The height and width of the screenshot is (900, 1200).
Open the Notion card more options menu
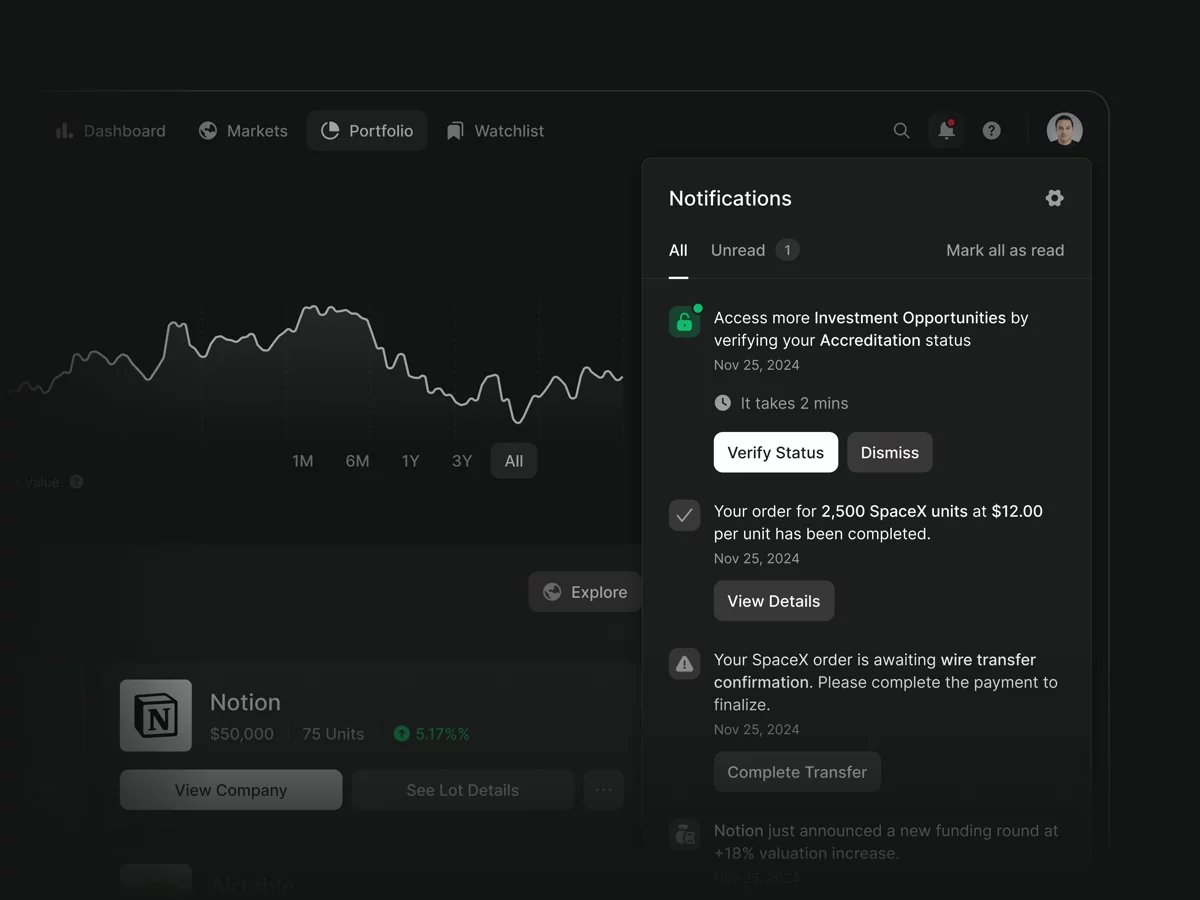(x=604, y=790)
